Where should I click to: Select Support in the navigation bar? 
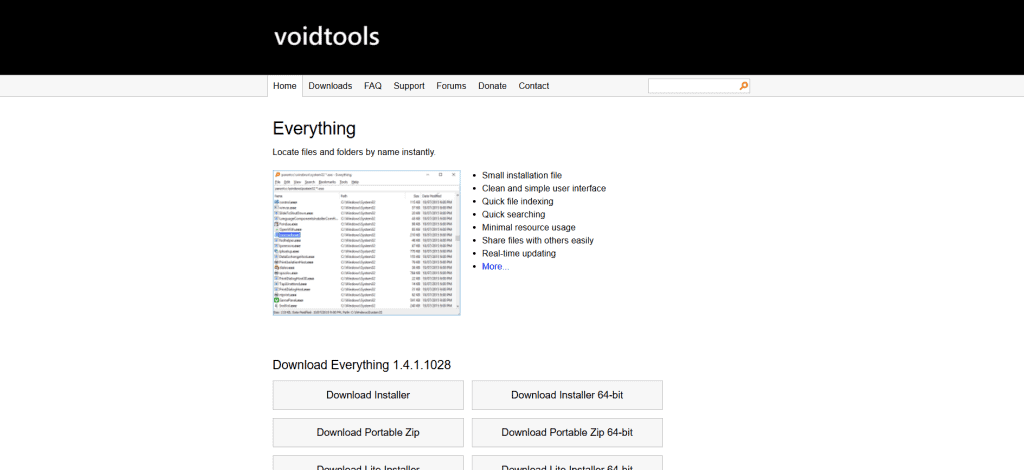(x=409, y=86)
